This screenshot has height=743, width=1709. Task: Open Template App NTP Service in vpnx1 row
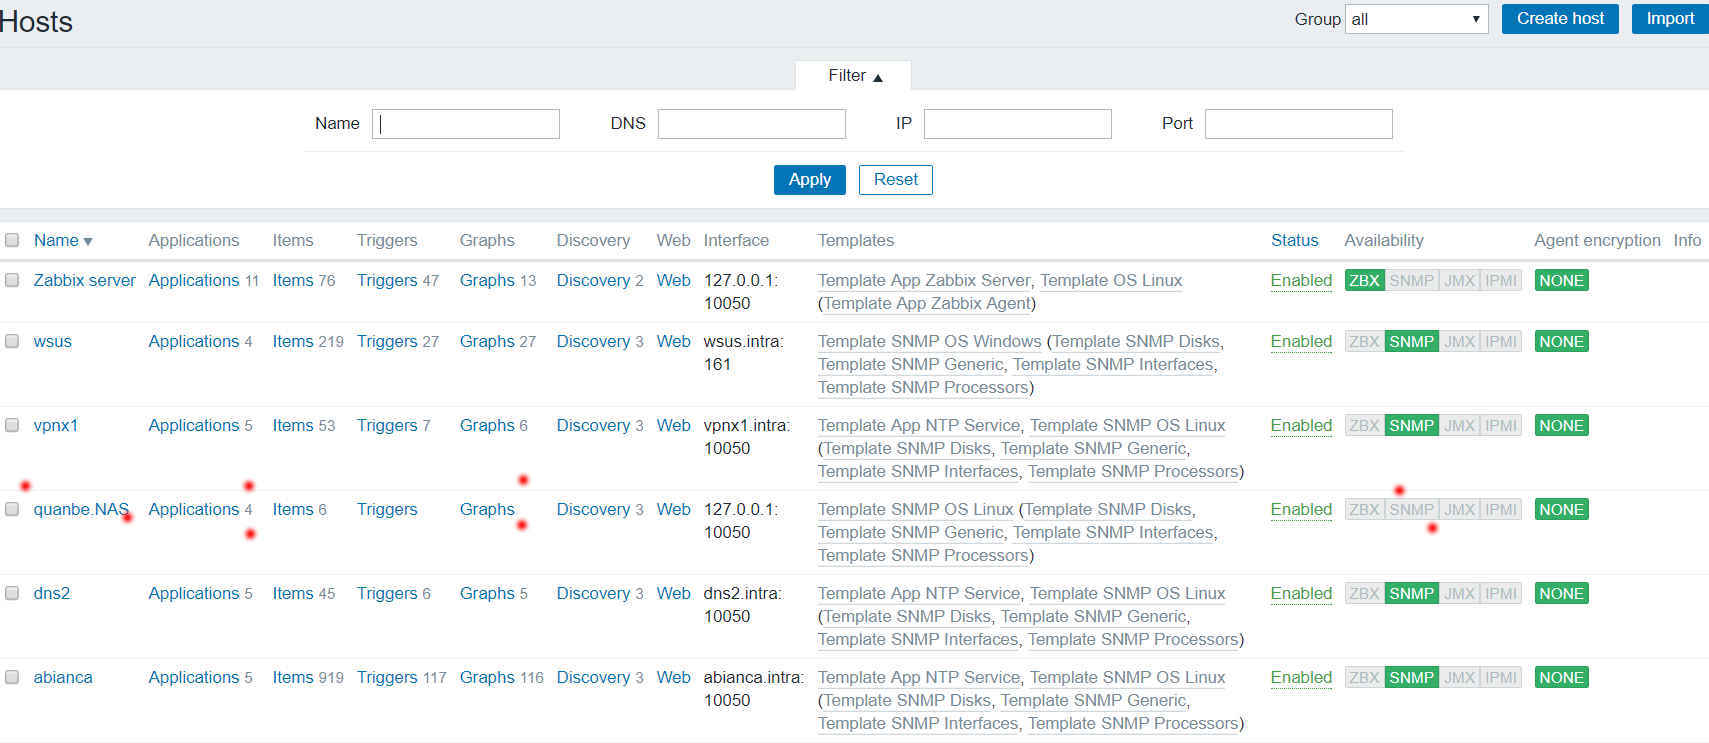click(x=919, y=425)
